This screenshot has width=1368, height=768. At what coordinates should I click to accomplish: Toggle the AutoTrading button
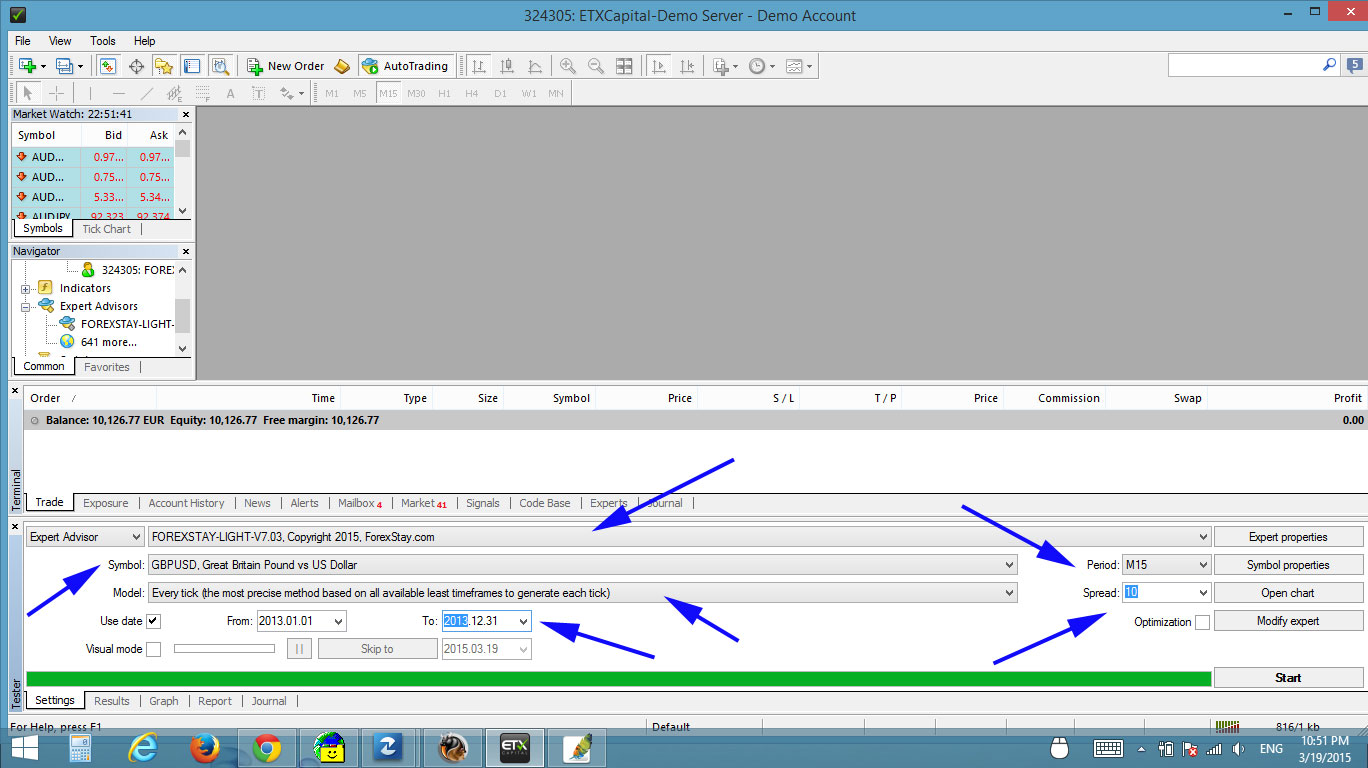point(406,66)
